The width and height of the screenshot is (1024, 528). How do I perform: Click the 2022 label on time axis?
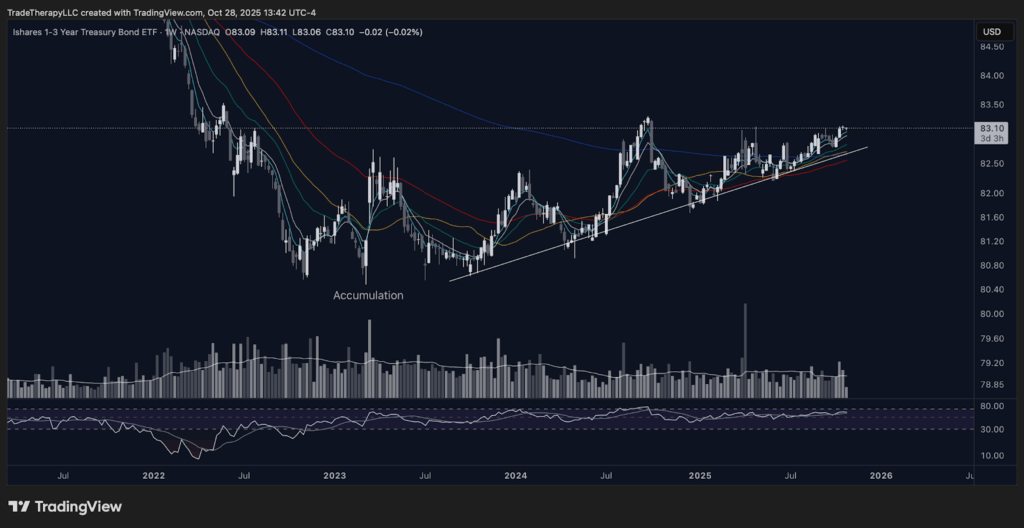point(153,477)
